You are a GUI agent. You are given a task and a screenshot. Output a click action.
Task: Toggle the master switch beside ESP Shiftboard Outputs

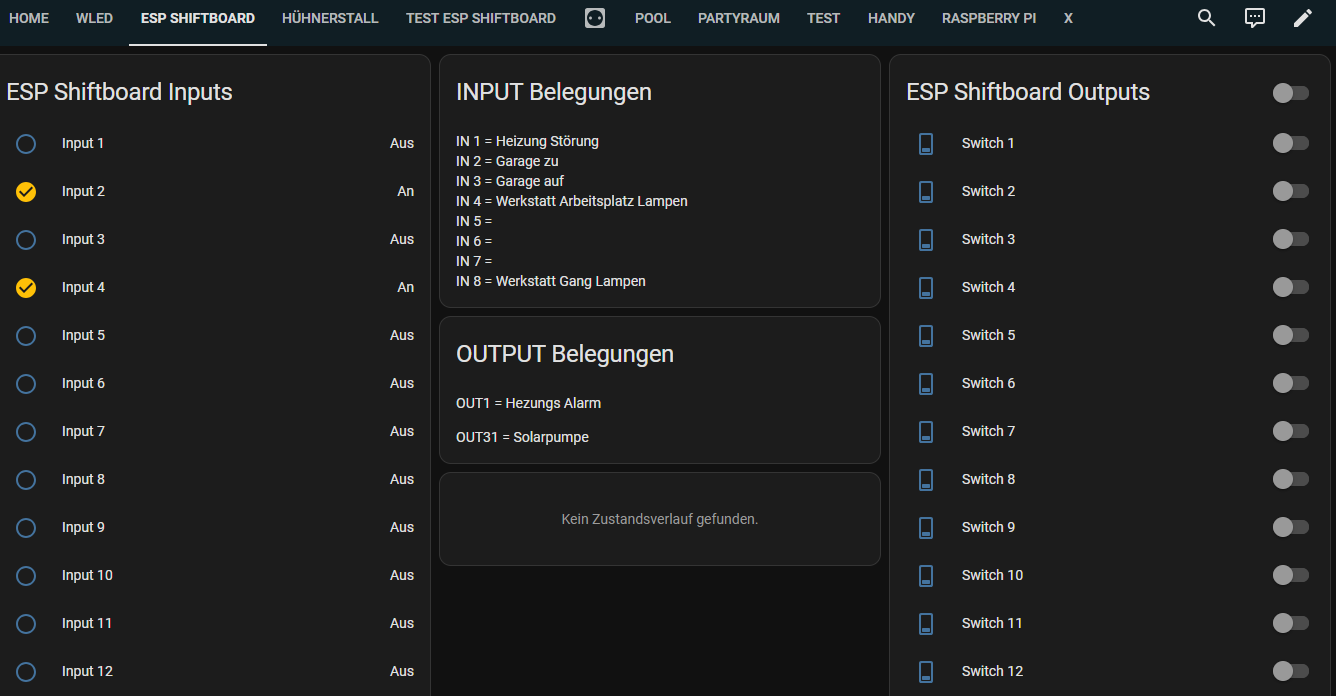(1290, 92)
